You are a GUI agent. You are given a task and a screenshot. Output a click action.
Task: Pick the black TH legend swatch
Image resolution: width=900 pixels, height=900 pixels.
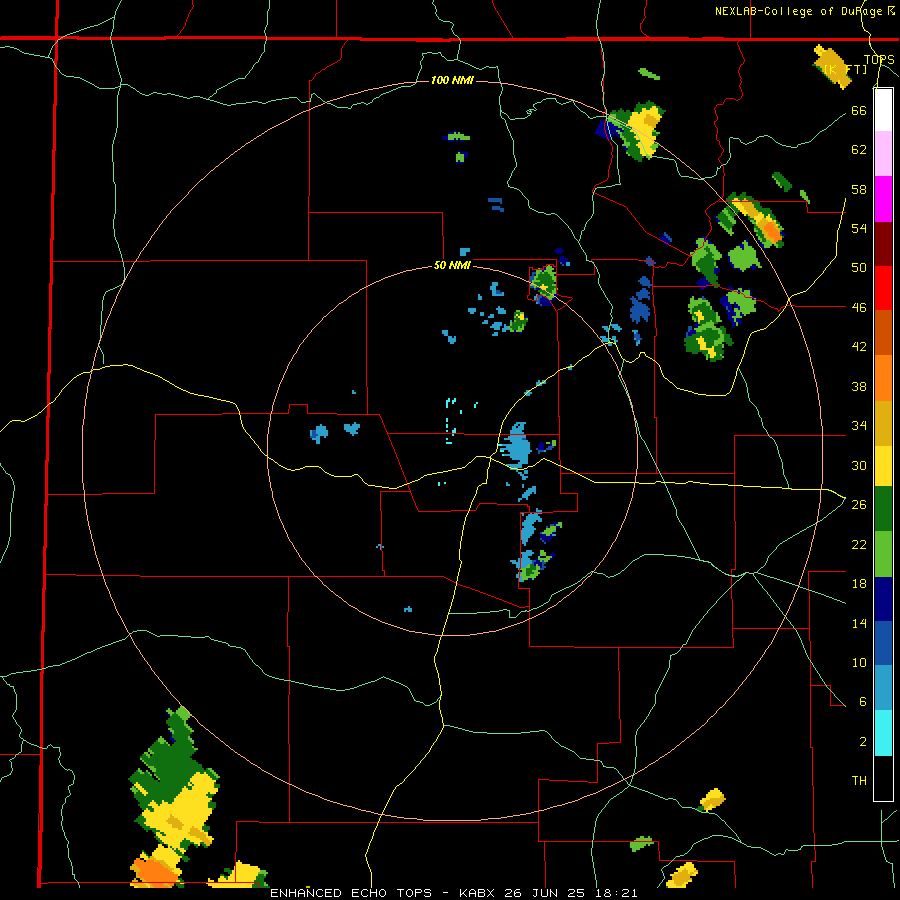[883, 778]
